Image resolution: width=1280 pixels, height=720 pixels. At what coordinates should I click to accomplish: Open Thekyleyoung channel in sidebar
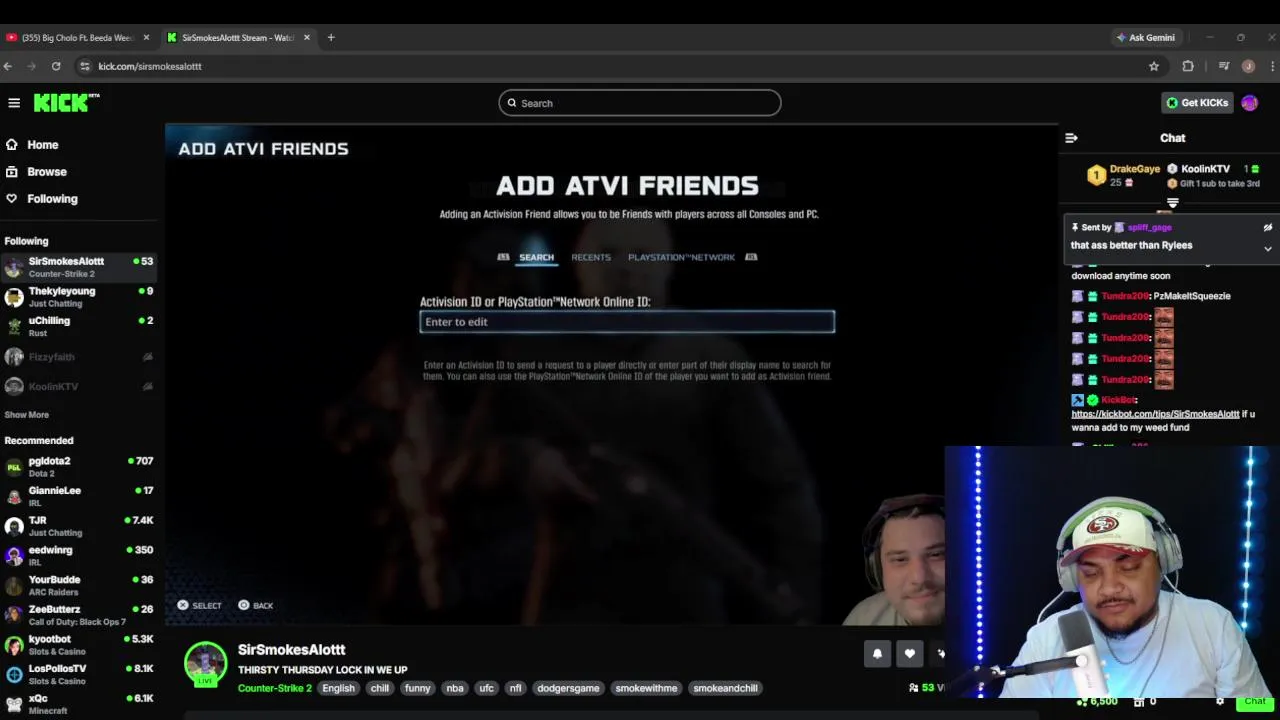(x=80, y=297)
